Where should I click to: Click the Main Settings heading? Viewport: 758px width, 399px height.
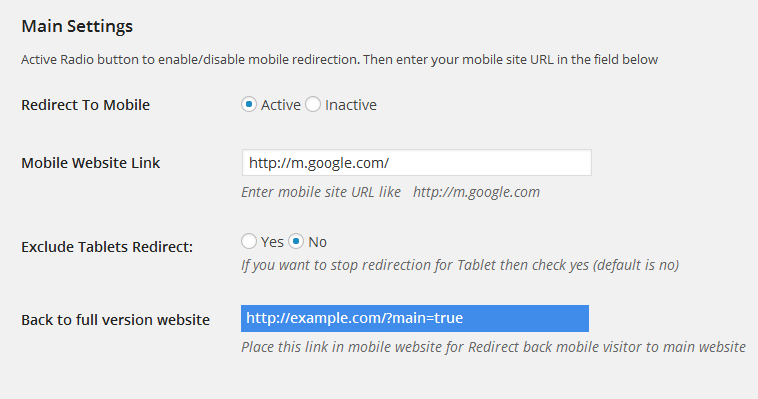click(77, 26)
